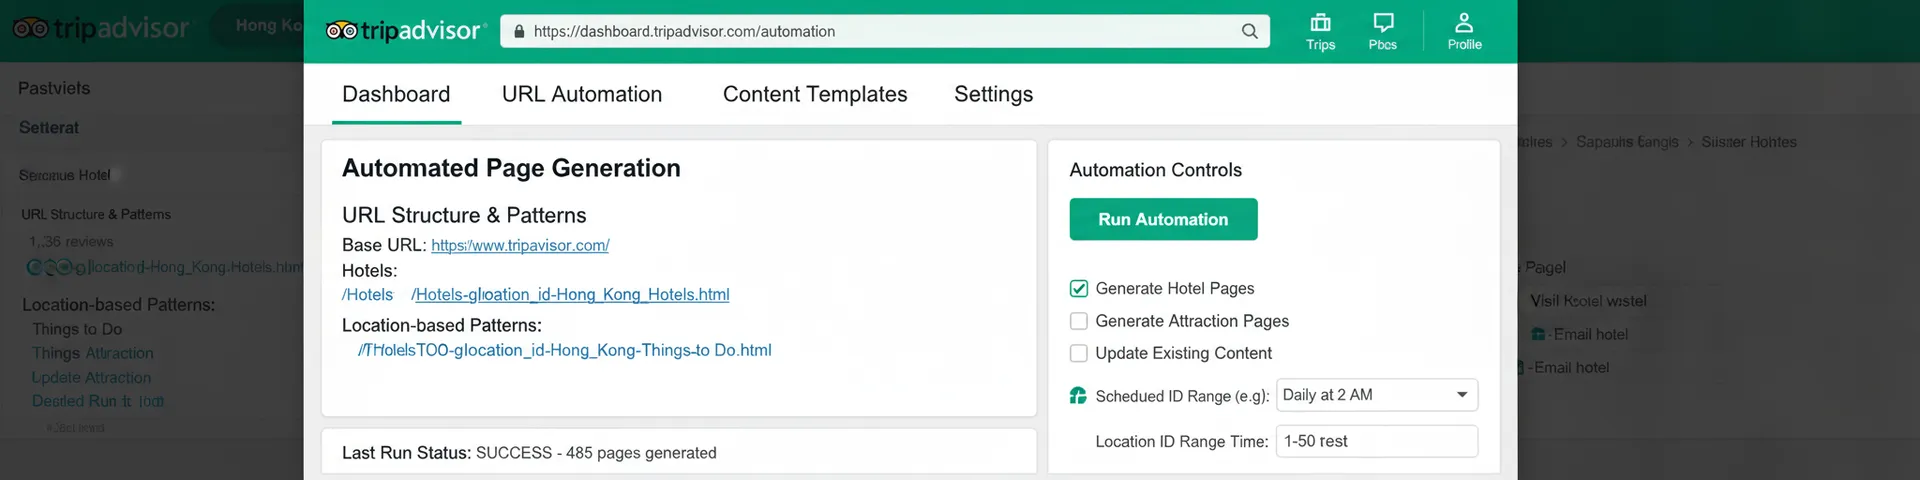Enable Generate Attraction Pages checkbox
The height and width of the screenshot is (480, 1920).
[x=1079, y=321]
